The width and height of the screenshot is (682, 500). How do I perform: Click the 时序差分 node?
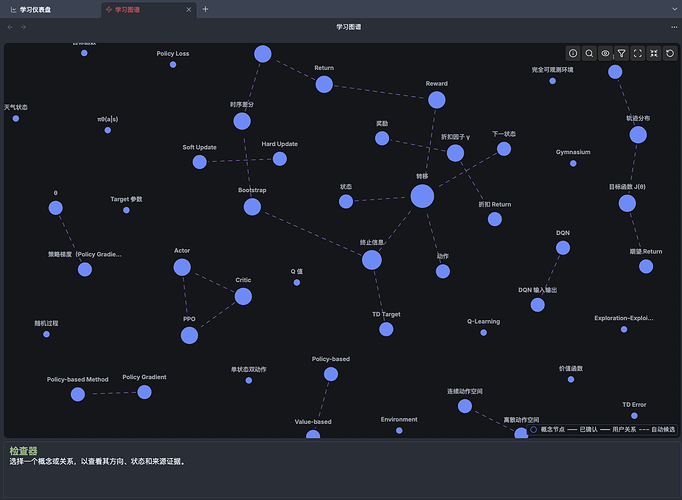click(242, 121)
